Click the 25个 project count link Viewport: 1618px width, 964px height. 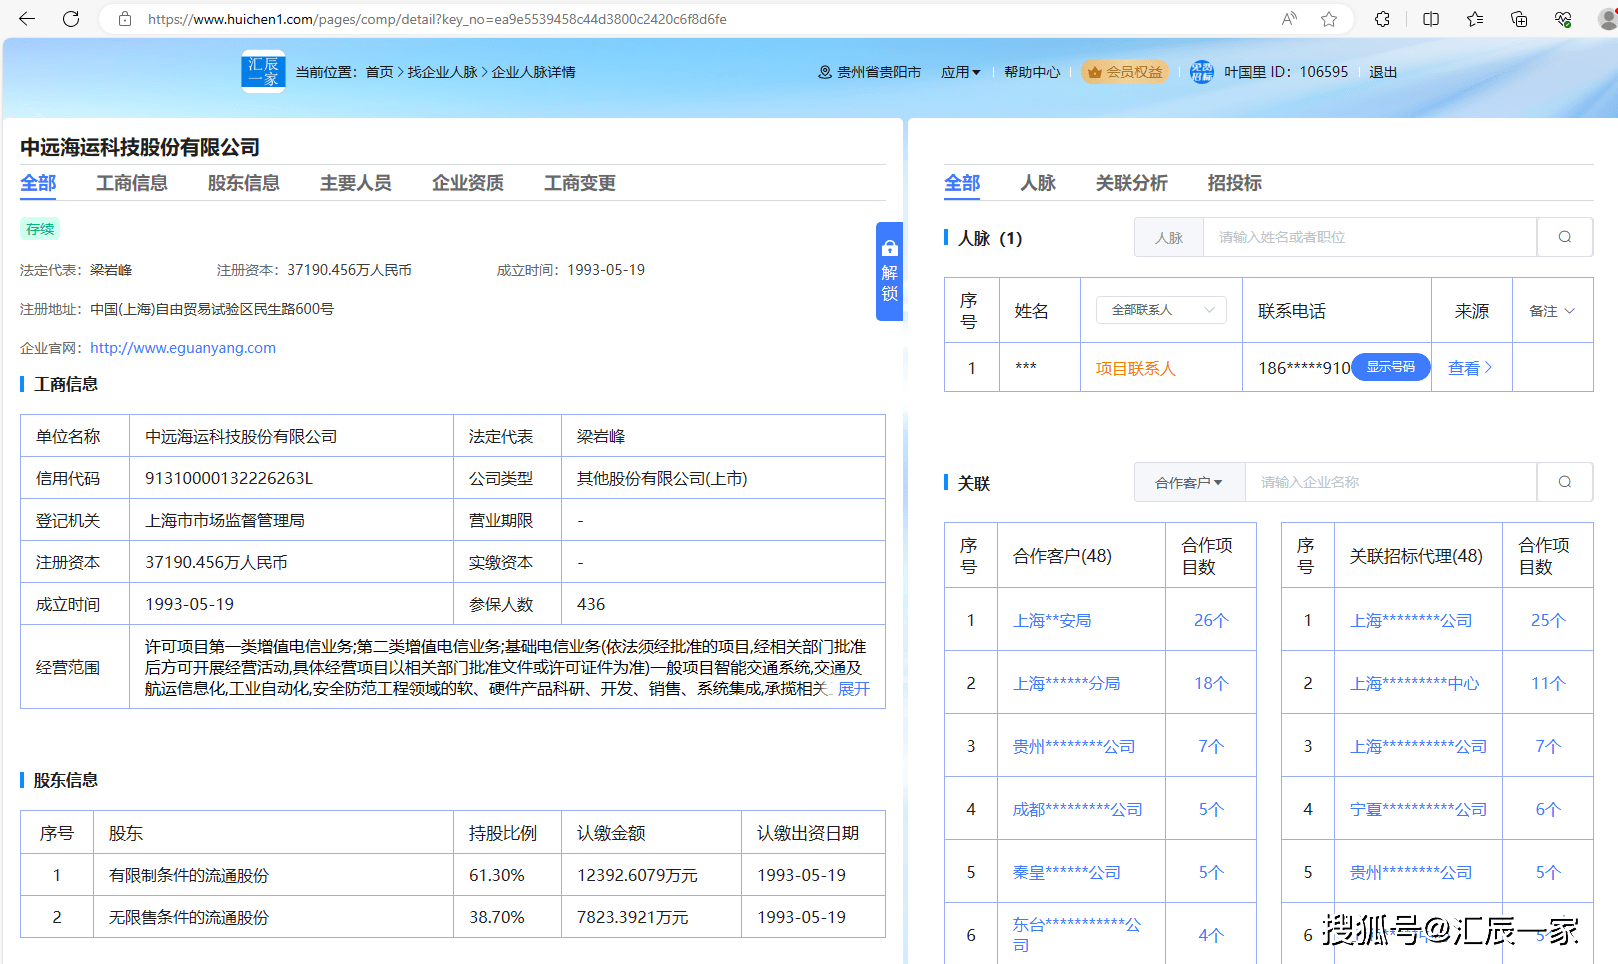click(1548, 620)
